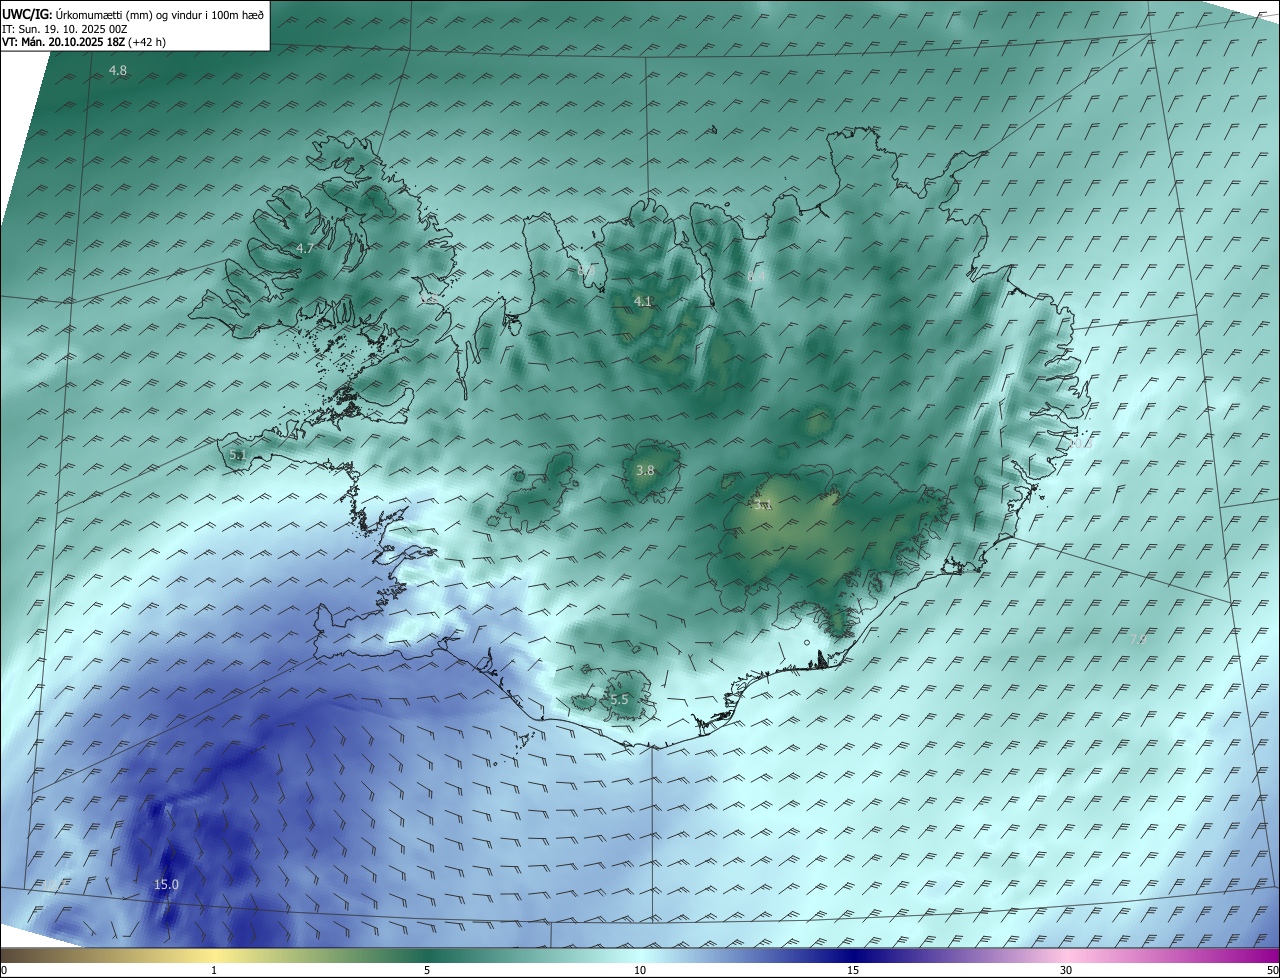This screenshot has width=1280, height=978.
Task: Click the 5.1 value on the western peninsula
Action: (x=238, y=455)
